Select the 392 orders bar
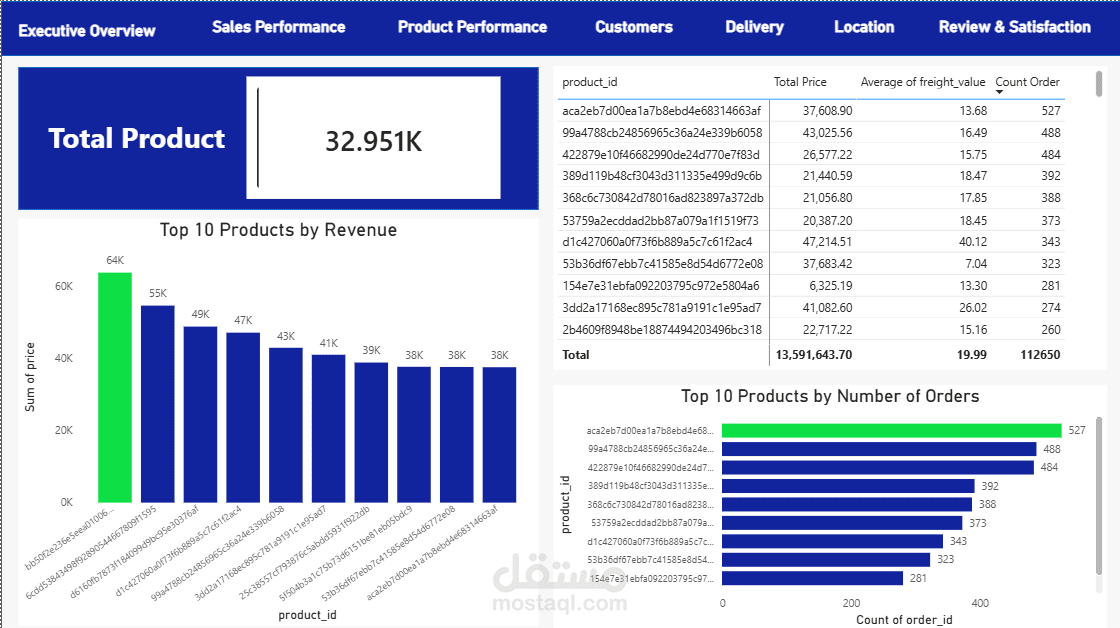Screen dimensions: 1120x628 [x=848, y=486]
